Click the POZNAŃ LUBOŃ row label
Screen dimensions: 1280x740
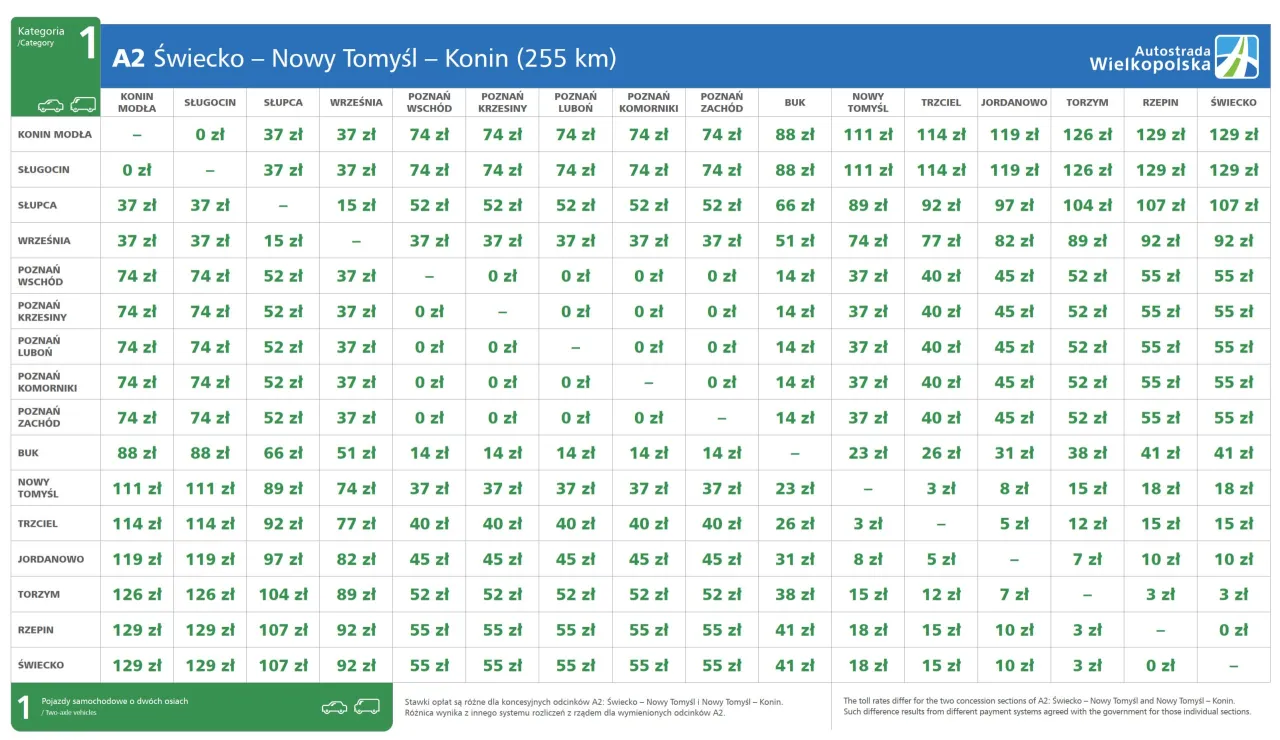[39, 347]
